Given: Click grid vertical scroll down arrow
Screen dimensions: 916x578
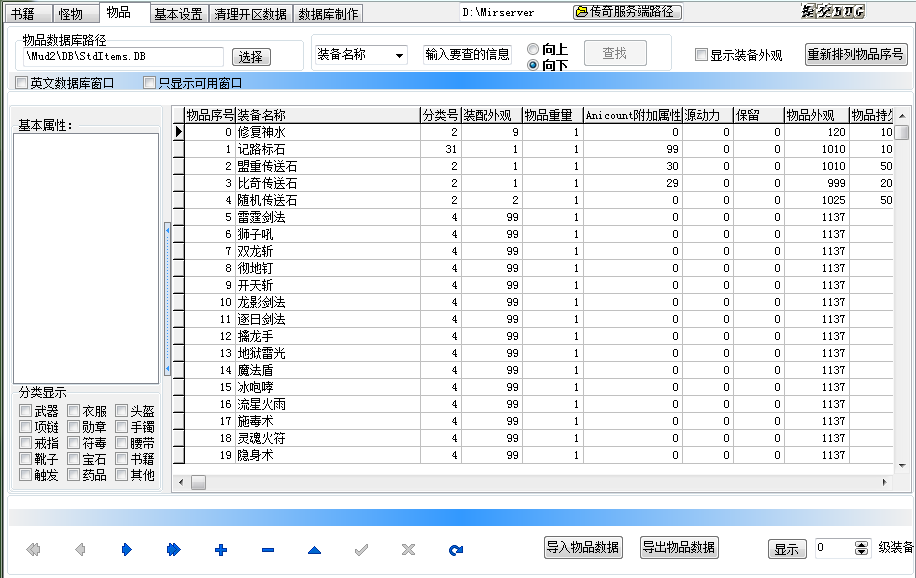Looking at the screenshot, I should pos(903,466).
